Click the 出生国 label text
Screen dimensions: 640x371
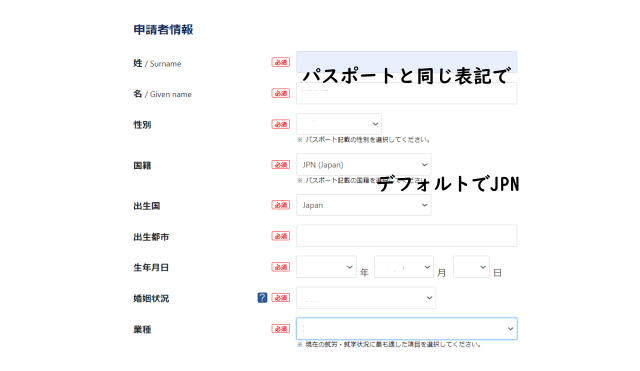click(x=147, y=206)
